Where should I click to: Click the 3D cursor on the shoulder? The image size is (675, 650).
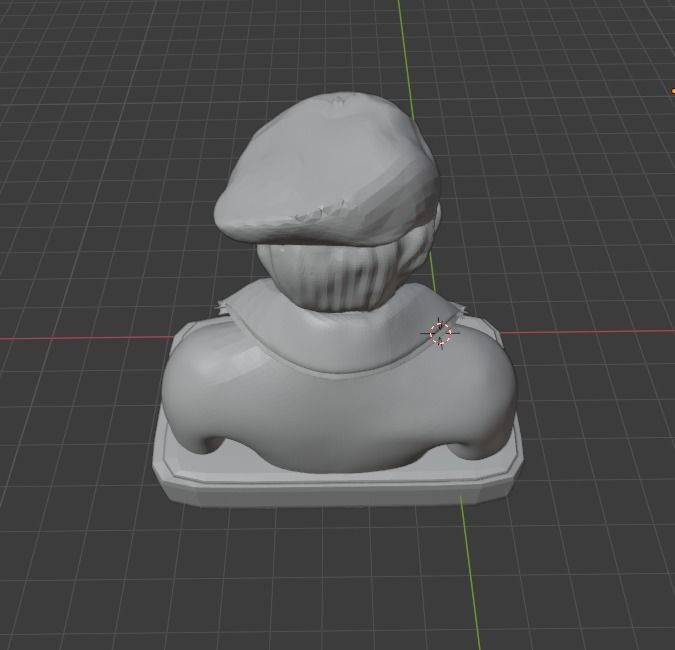tap(440, 333)
